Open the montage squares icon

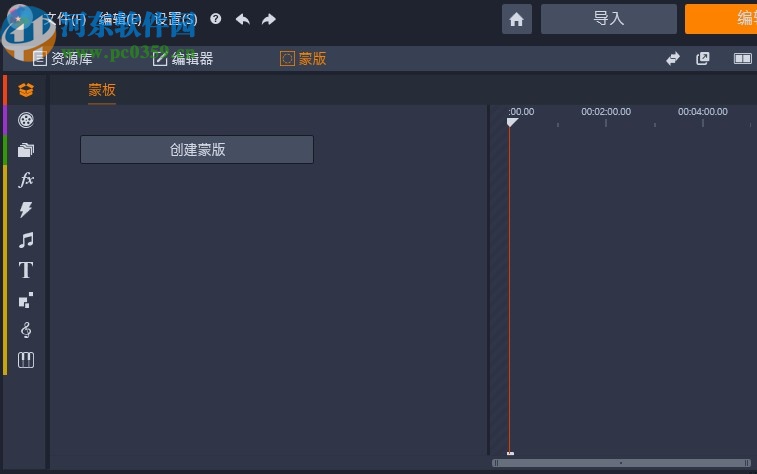pyautogui.click(x=26, y=300)
